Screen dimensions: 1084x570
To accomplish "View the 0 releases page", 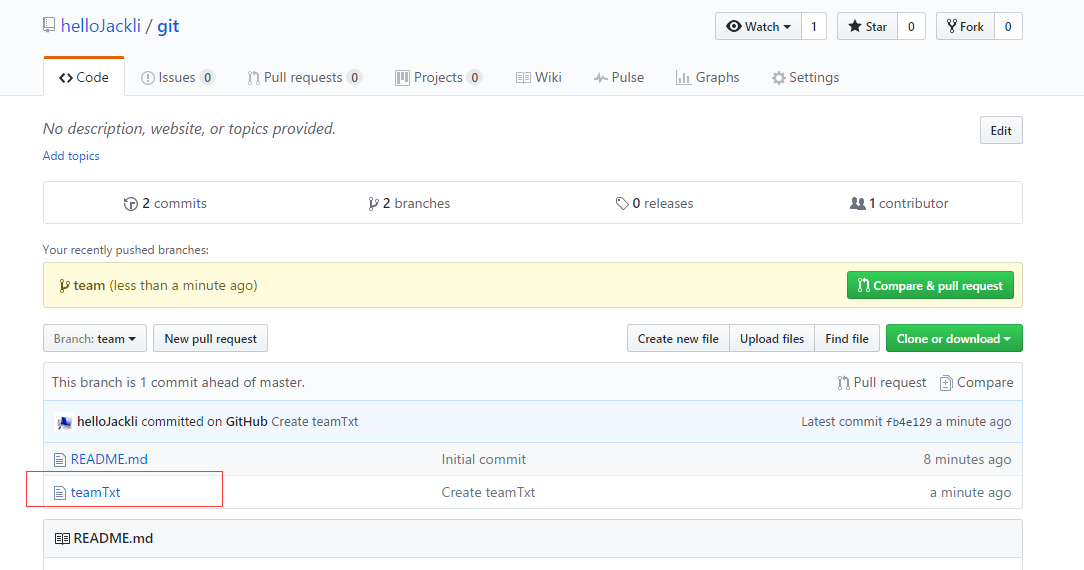I will click(x=654, y=203).
